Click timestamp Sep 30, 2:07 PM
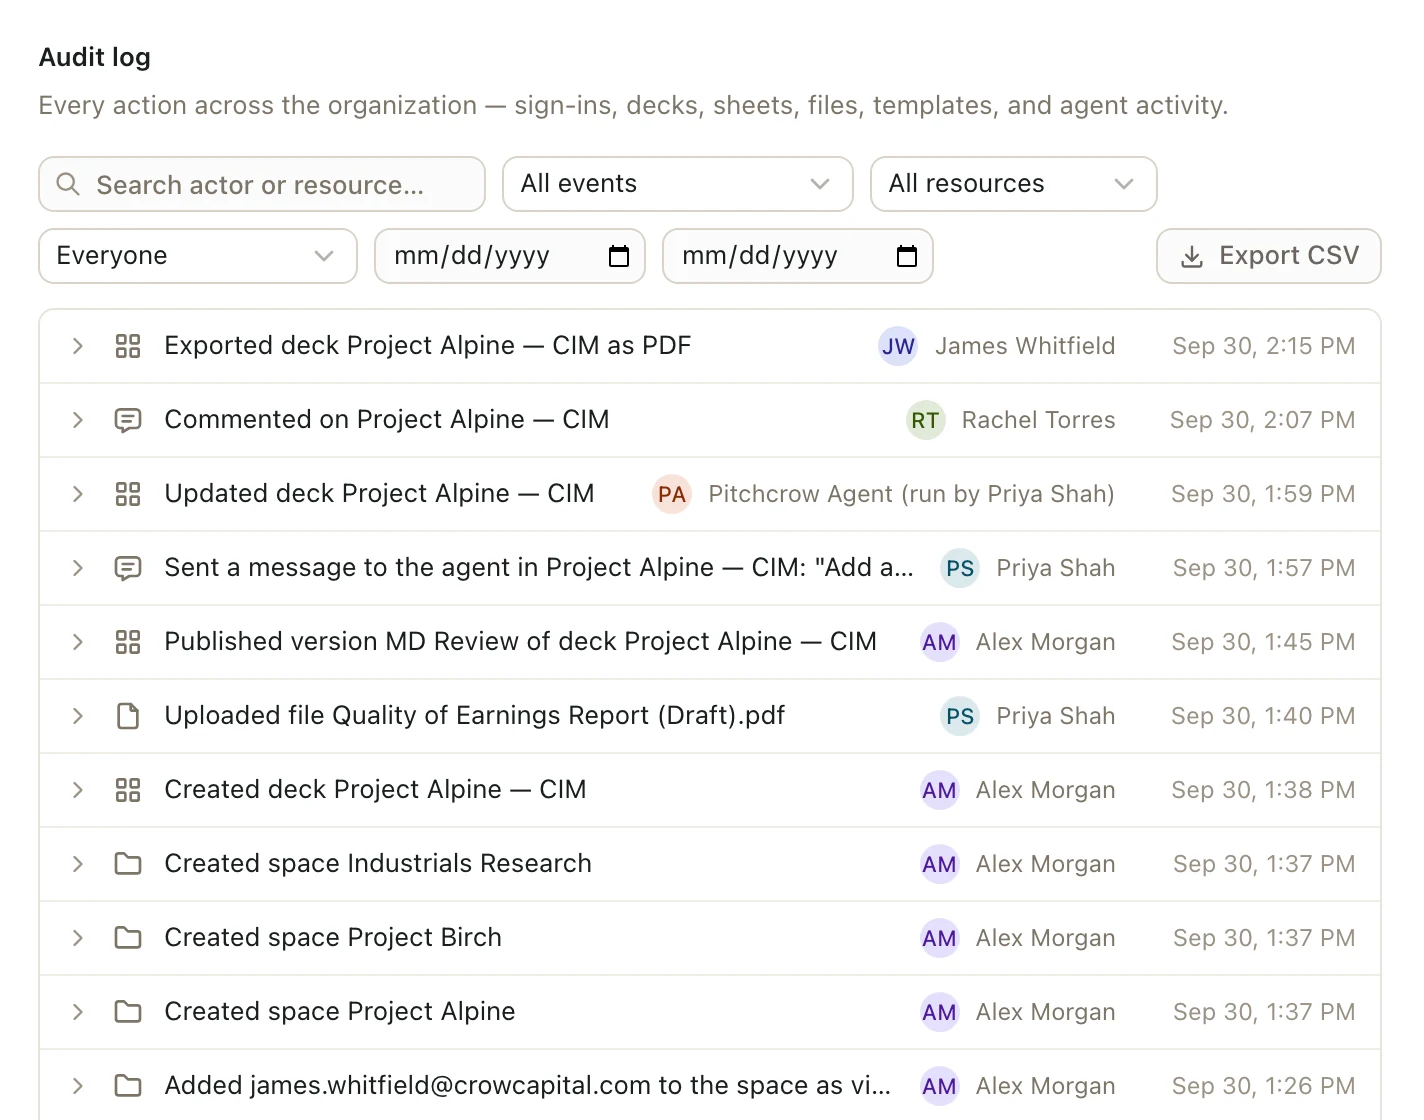This screenshot has width=1424, height=1120. pos(1263,420)
